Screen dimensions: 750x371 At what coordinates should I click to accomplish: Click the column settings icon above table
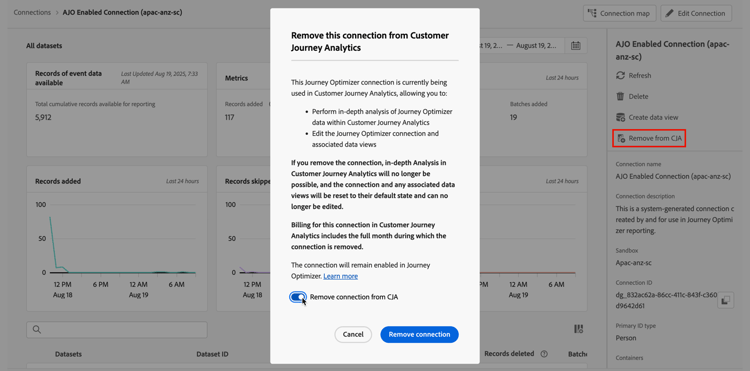pyautogui.click(x=578, y=329)
